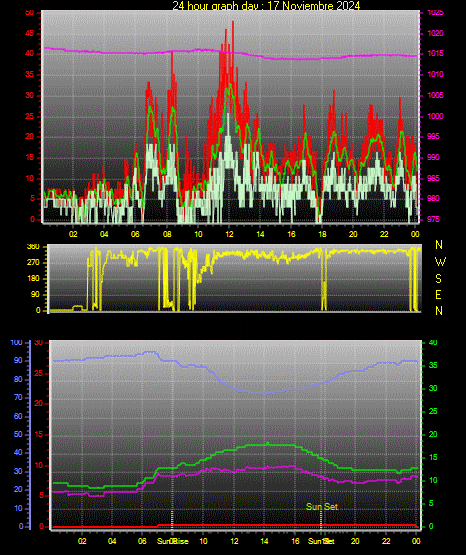Click the blue 50 humidity axis label

click(18, 434)
